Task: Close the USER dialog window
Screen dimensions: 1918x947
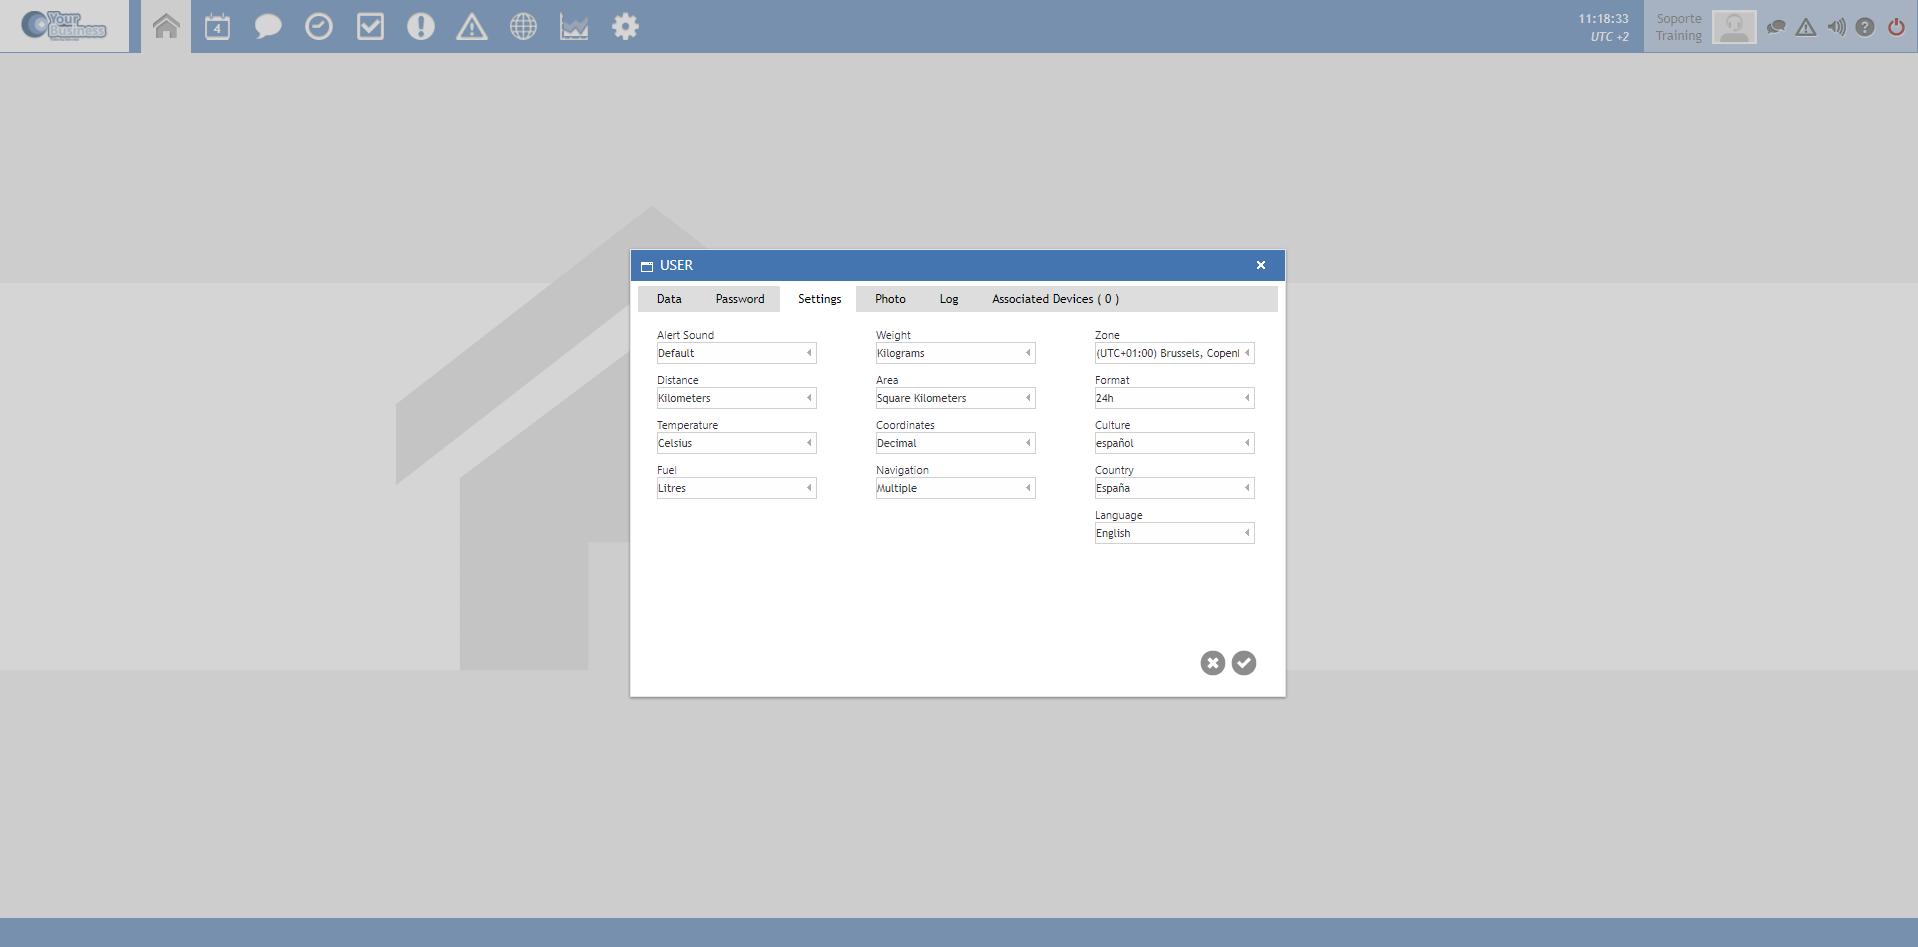Action: [1261, 265]
